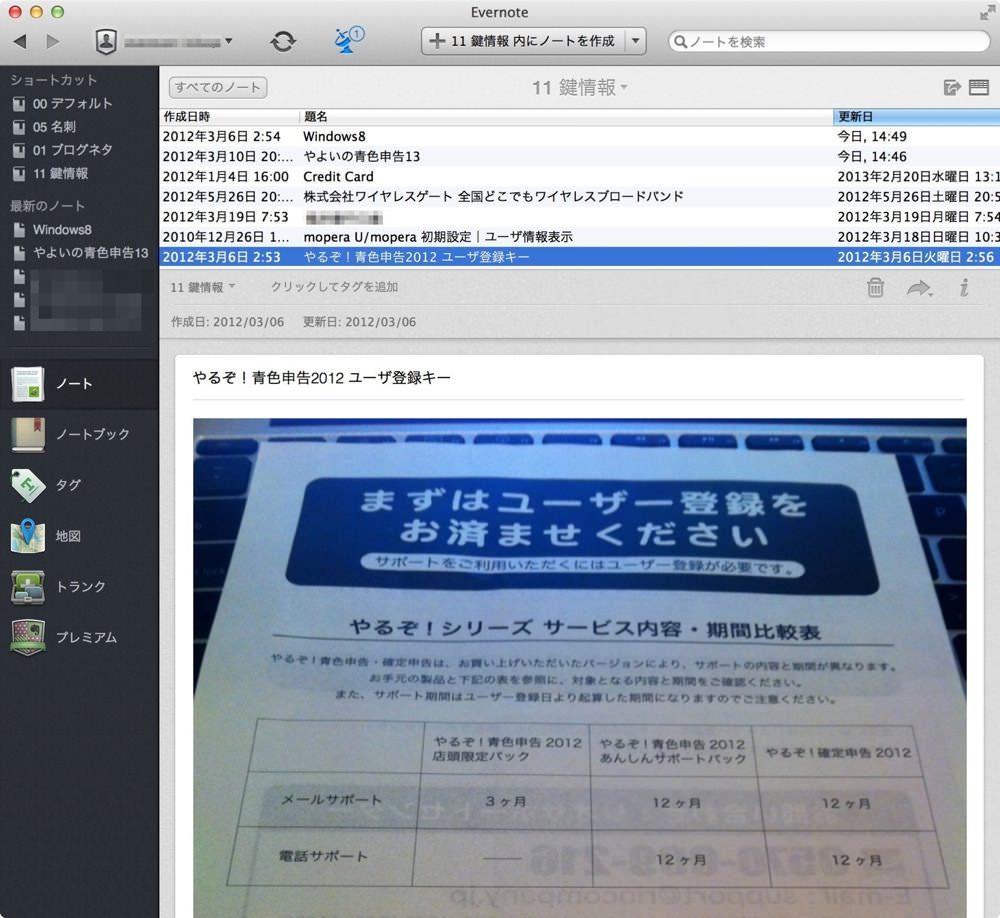Image resolution: width=1000 pixels, height=918 pixels.
Task: Open the activity satellite notification icon
Action: coord(348,40)
